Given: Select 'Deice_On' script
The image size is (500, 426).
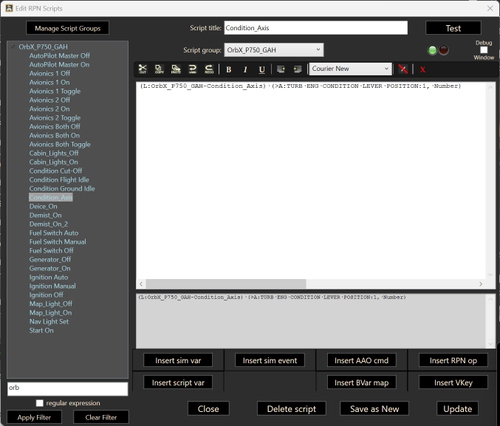Looking at the screenshot, I should (x=43, y=206).
